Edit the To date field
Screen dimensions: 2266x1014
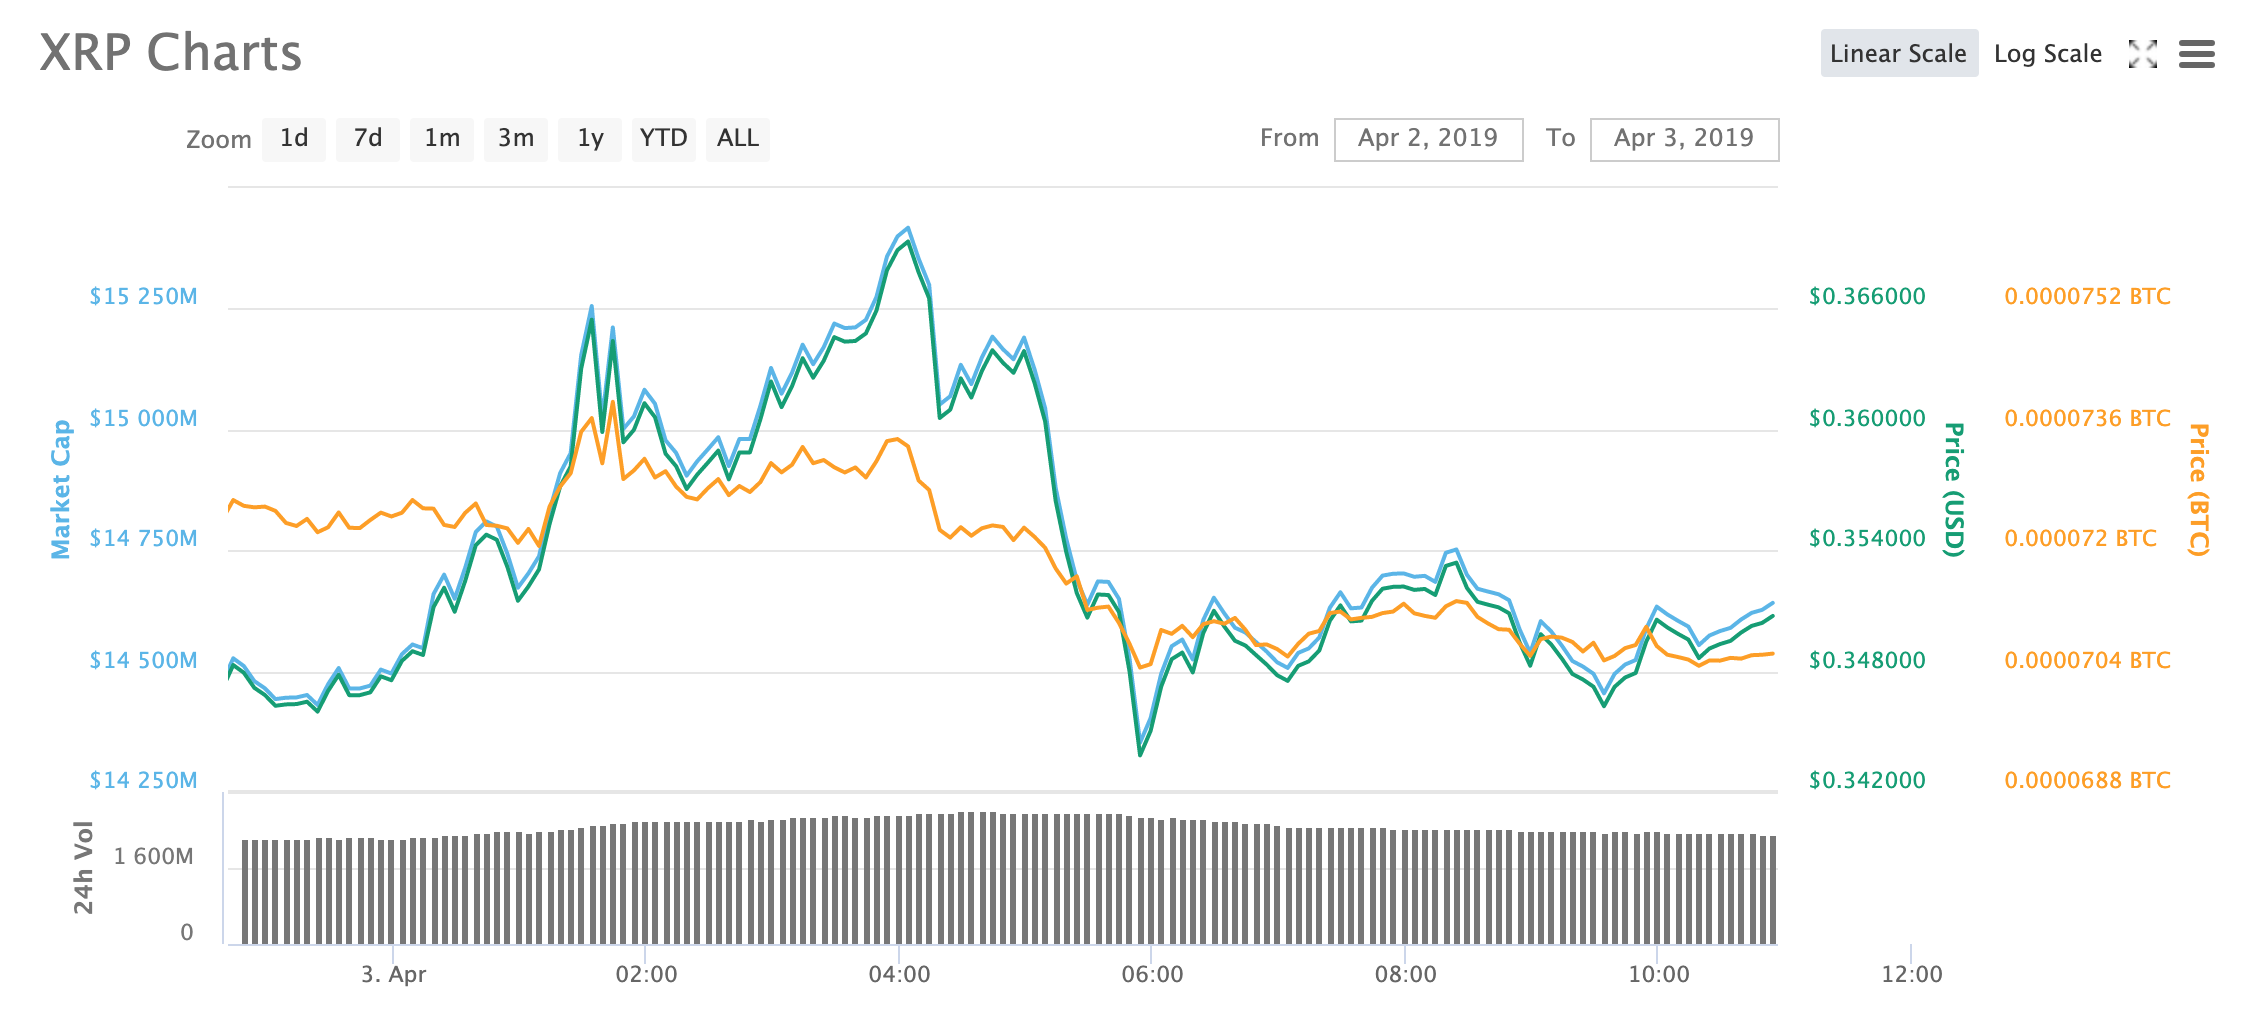click(1684, 139)
